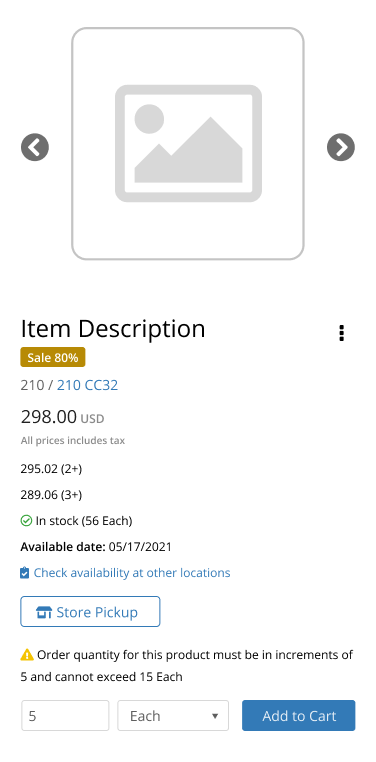Check availability at other locations
Image resolution: width=376 pixels, height=762 pixels.
click(132, 573)
